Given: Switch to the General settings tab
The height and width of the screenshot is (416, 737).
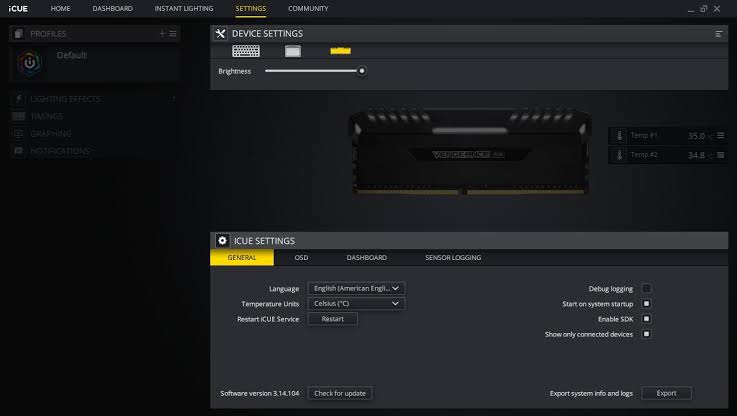Looking at the screenshot, I should tap(242, 258).
